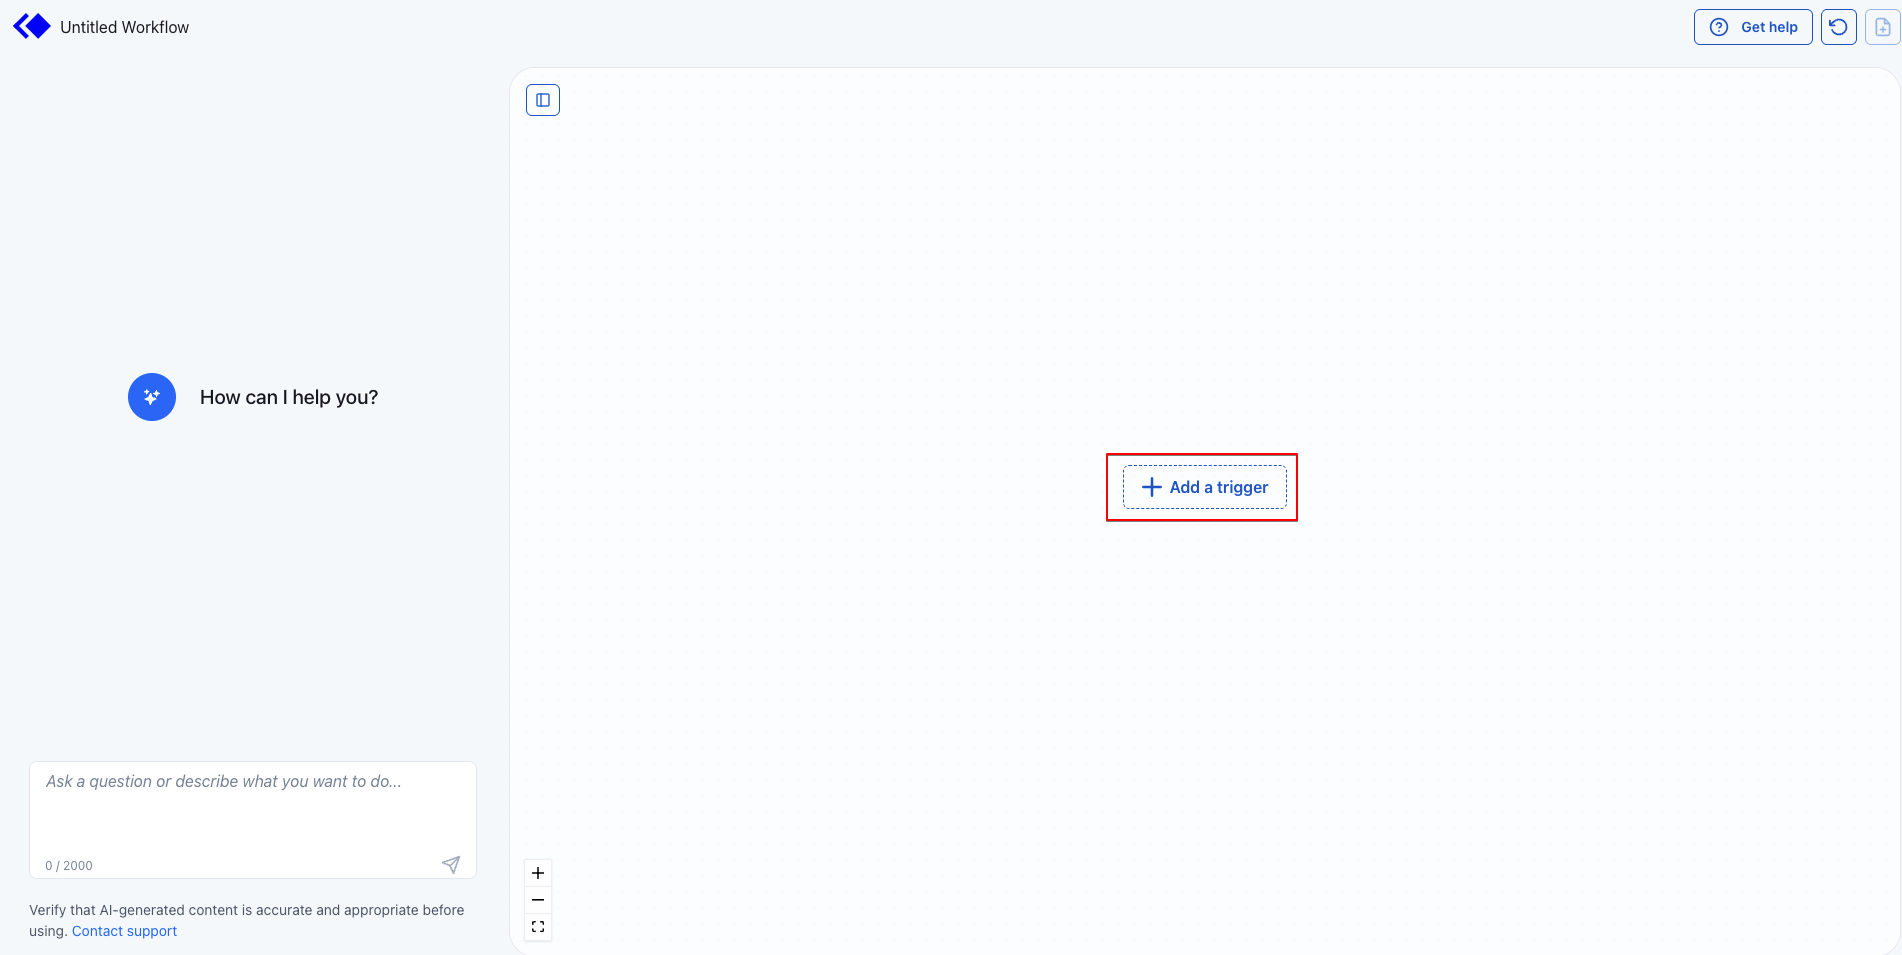Zoom in on the workflow canvas
This screenshot has width=1902, height=955.
click(538, 872)
